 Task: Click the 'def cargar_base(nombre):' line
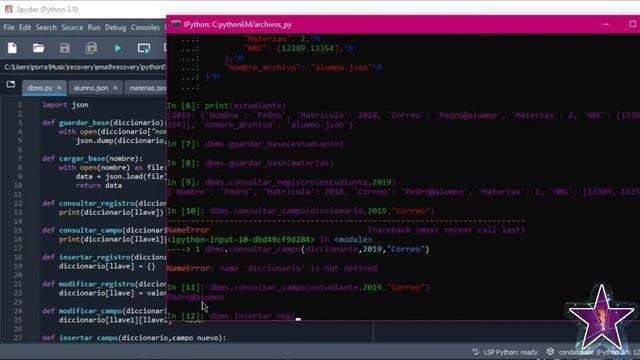[x=93, y=158]
